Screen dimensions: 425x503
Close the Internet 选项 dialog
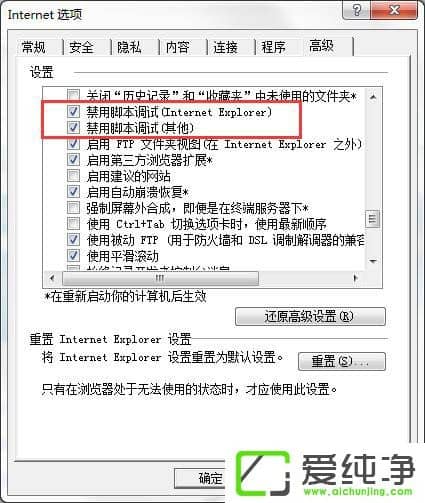394,10
